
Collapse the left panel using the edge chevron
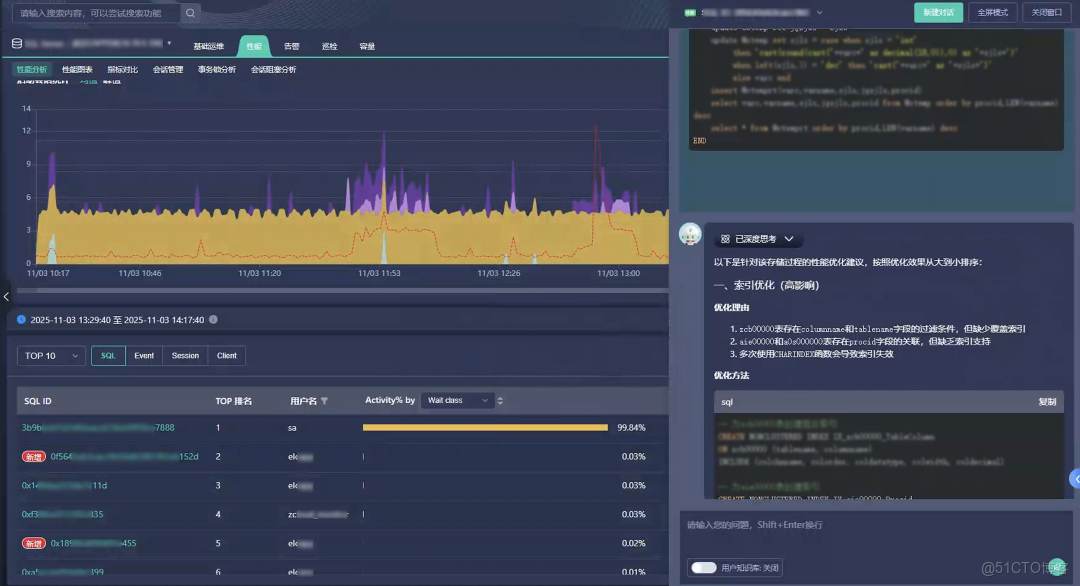tap(5, 296)
